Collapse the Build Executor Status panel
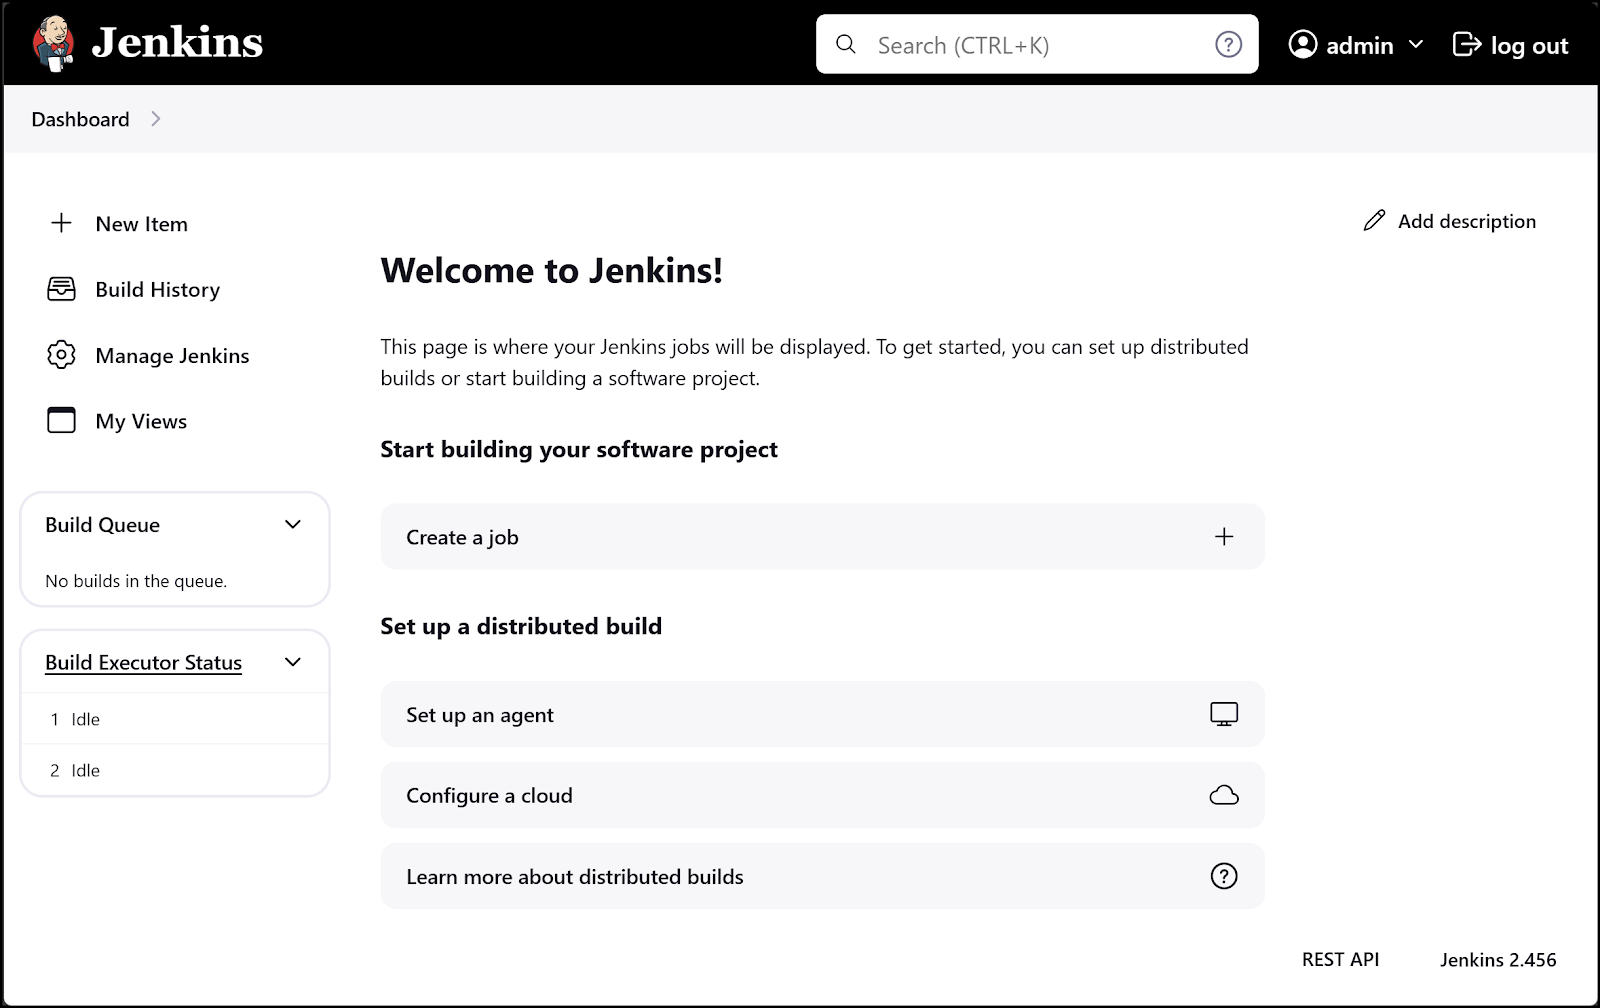 point(293,662)
